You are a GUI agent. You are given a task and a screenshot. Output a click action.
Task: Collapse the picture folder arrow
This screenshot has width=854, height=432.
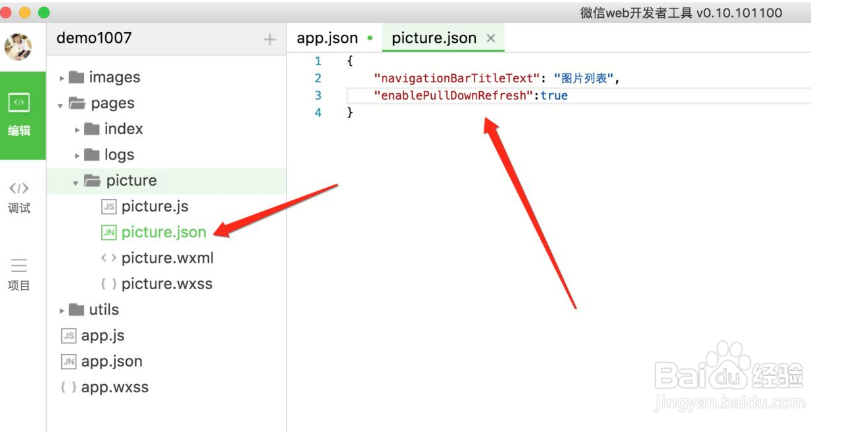(x=76, y=182)
